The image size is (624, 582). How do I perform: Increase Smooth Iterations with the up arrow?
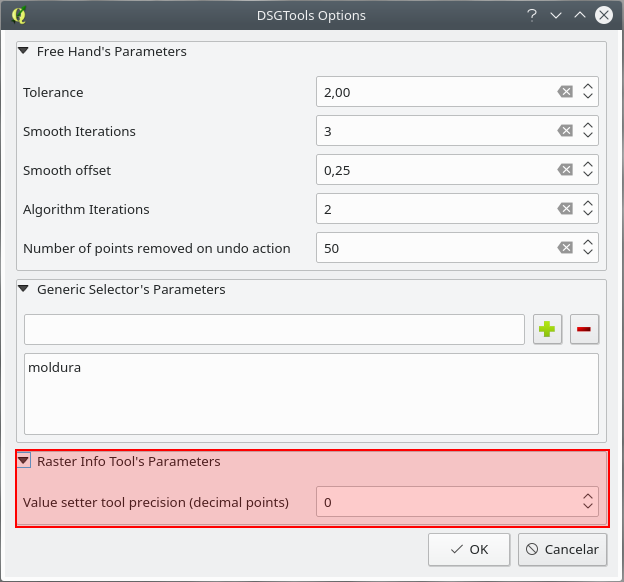pyautogui.click(x=588, y=126)
